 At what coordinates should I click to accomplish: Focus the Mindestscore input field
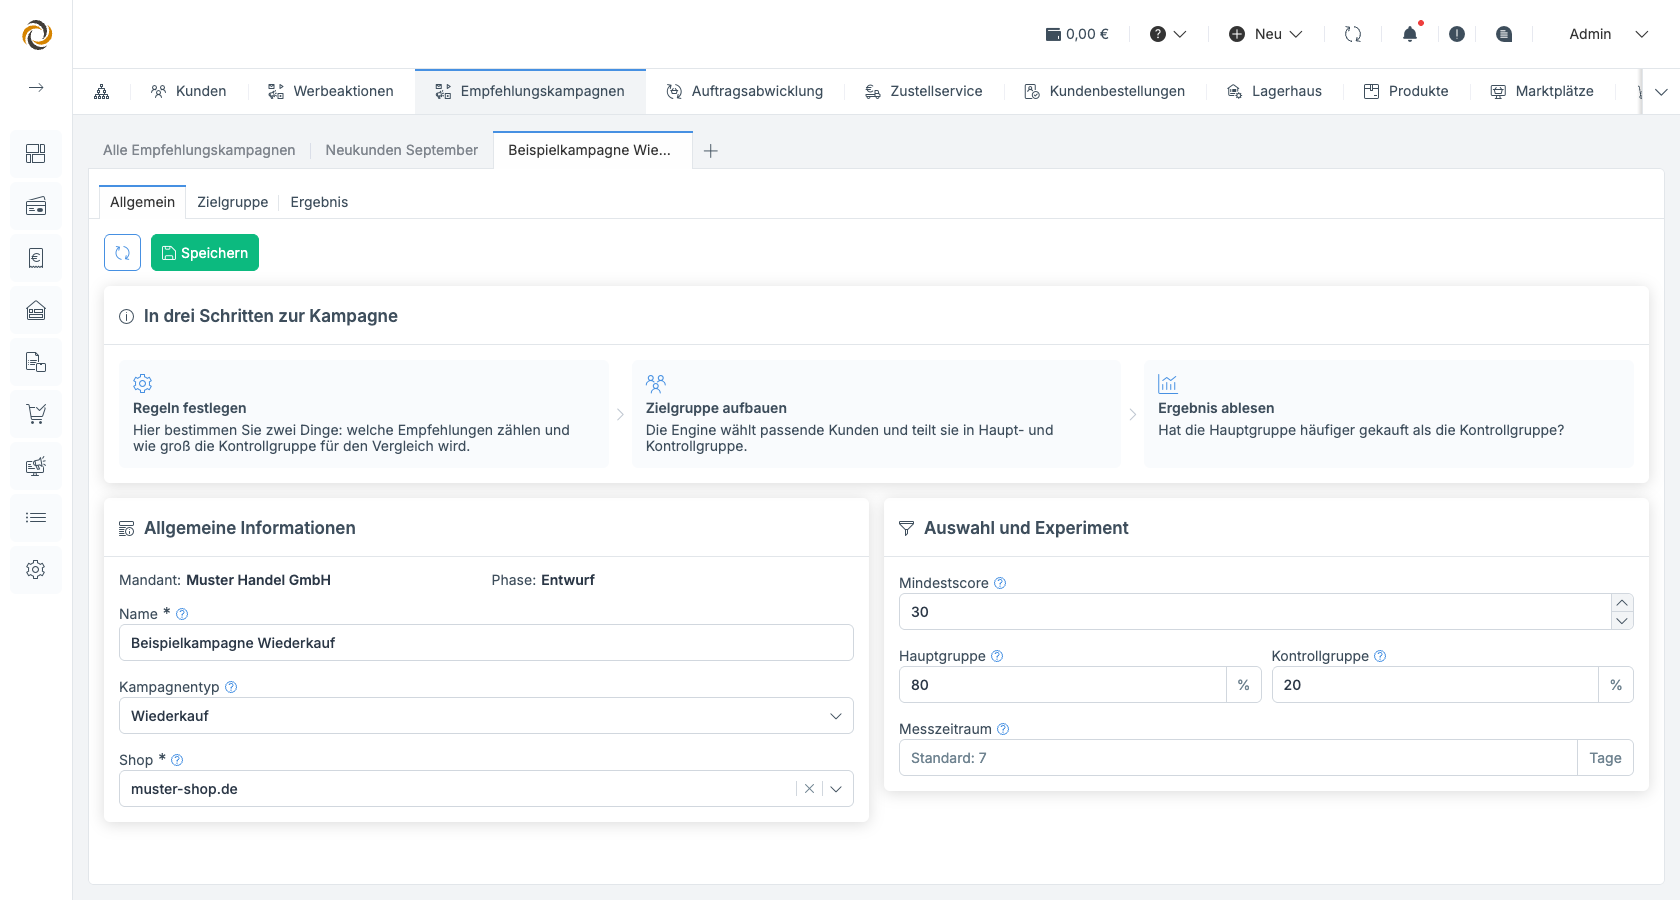1255,612
